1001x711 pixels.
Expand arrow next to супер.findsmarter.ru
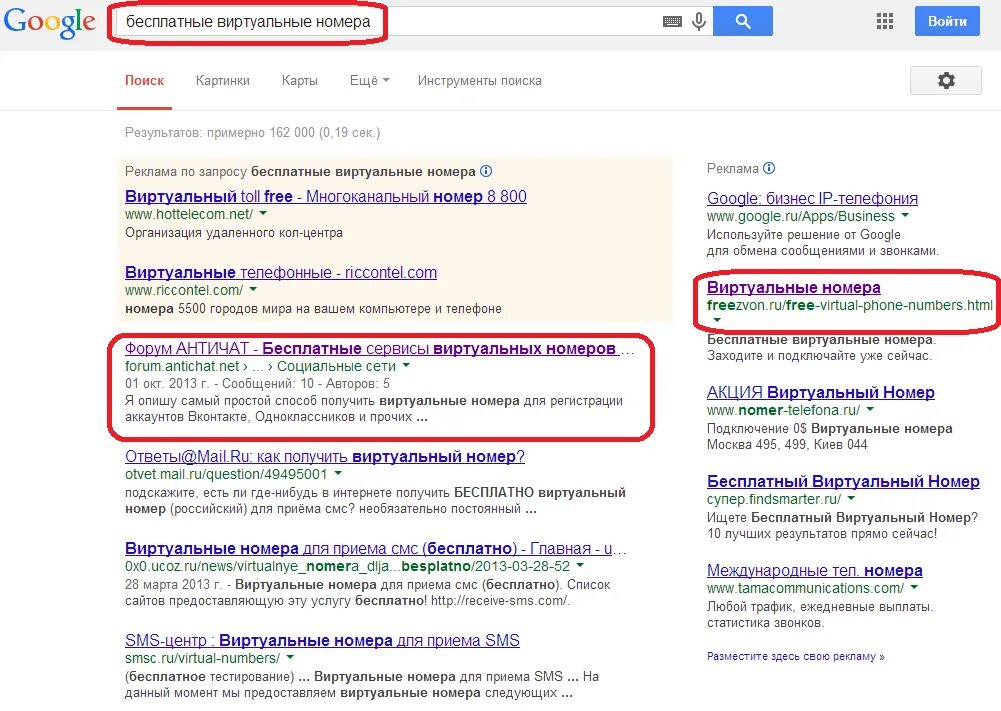851,498
